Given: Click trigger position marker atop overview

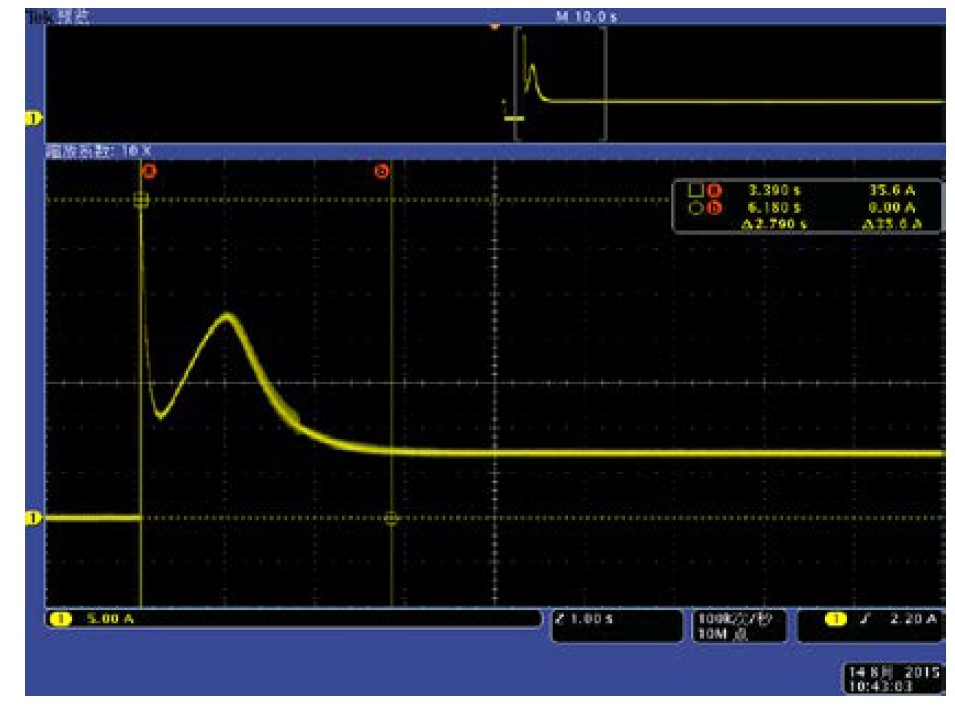Looking at the screenshot, I should (x=493, y=26).
